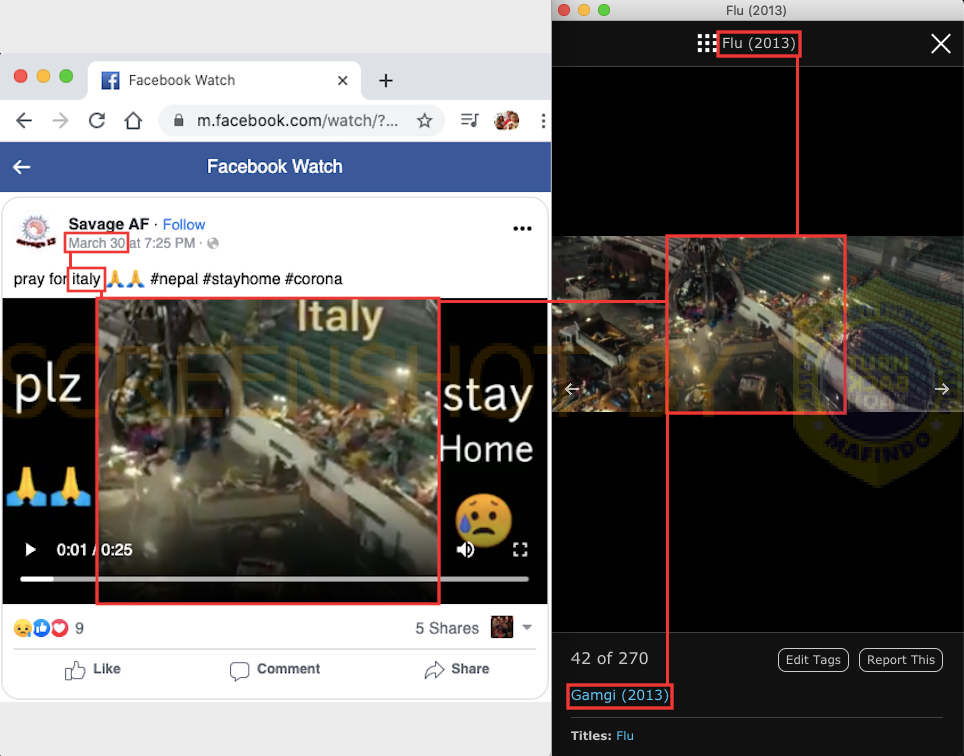Screen dimensions: 964x756
Task: Go to browser home page icon
Action: point(133,121)
